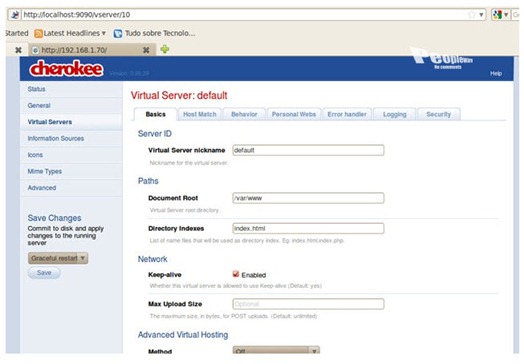Screen dimensions: 524x364
Task: Click the 'Server ID' section heading
Action: coord(155,134)
